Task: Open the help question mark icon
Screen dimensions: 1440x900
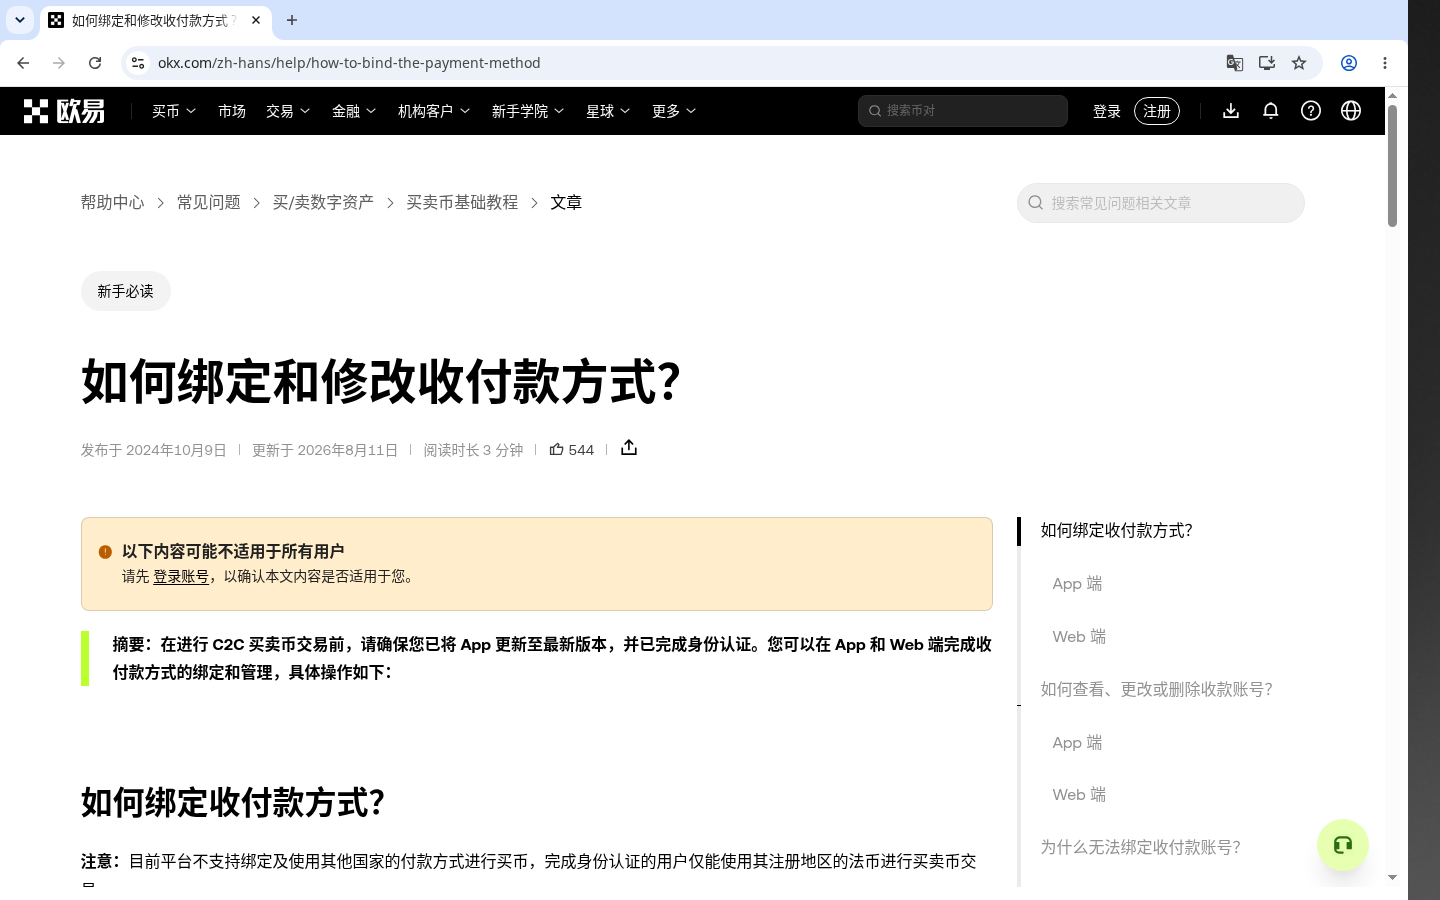Action: (1311, 111)
